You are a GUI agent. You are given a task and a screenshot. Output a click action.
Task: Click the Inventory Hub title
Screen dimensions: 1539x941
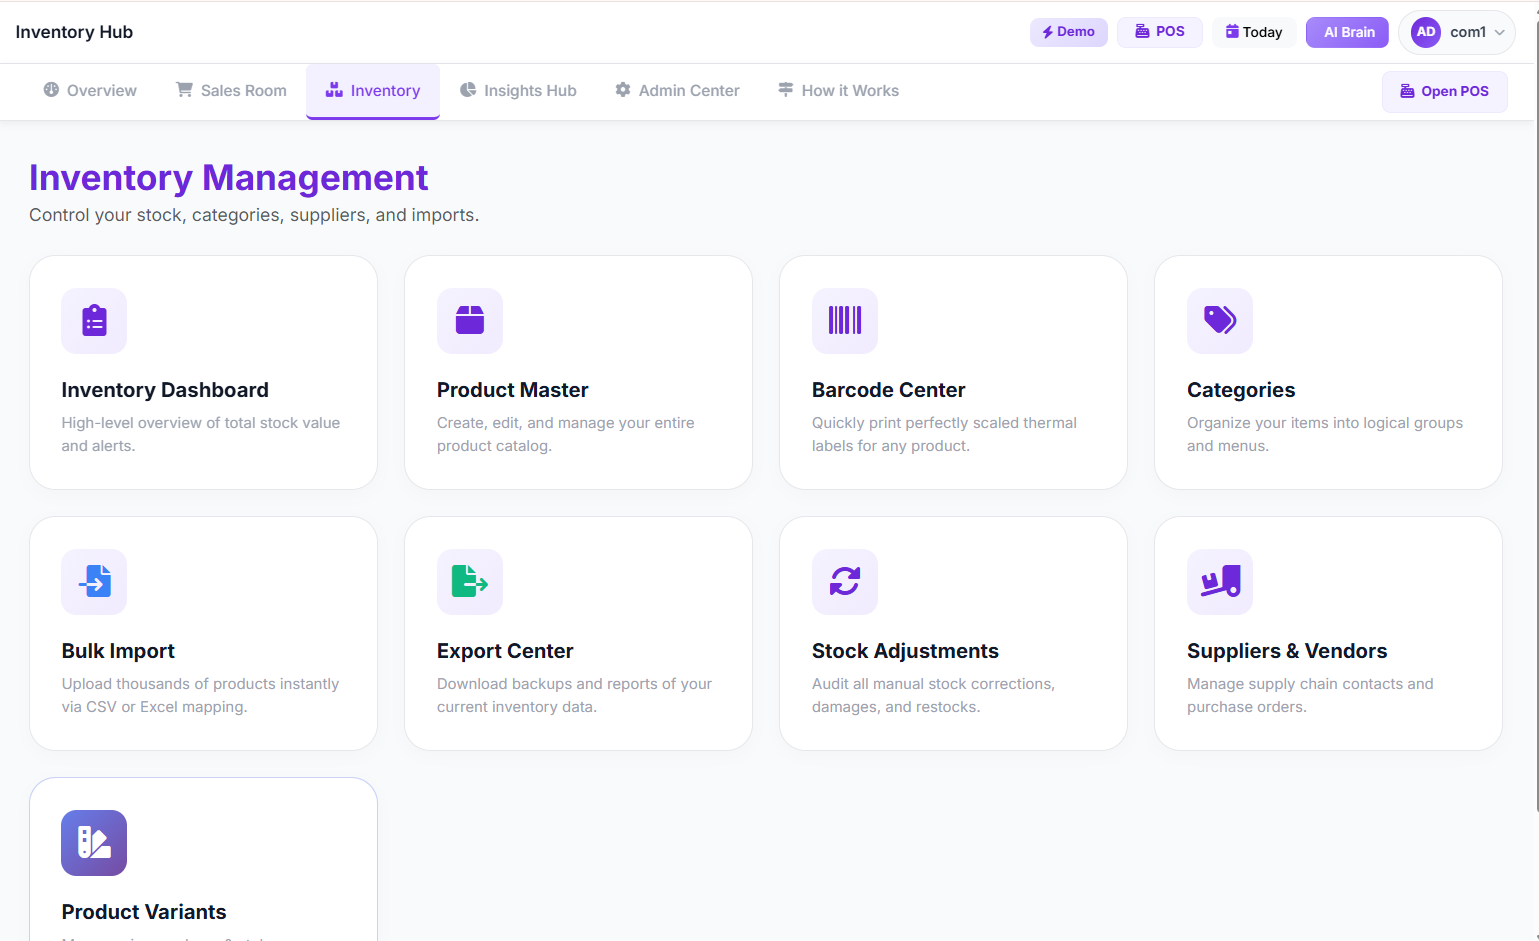tap(74, 32)
